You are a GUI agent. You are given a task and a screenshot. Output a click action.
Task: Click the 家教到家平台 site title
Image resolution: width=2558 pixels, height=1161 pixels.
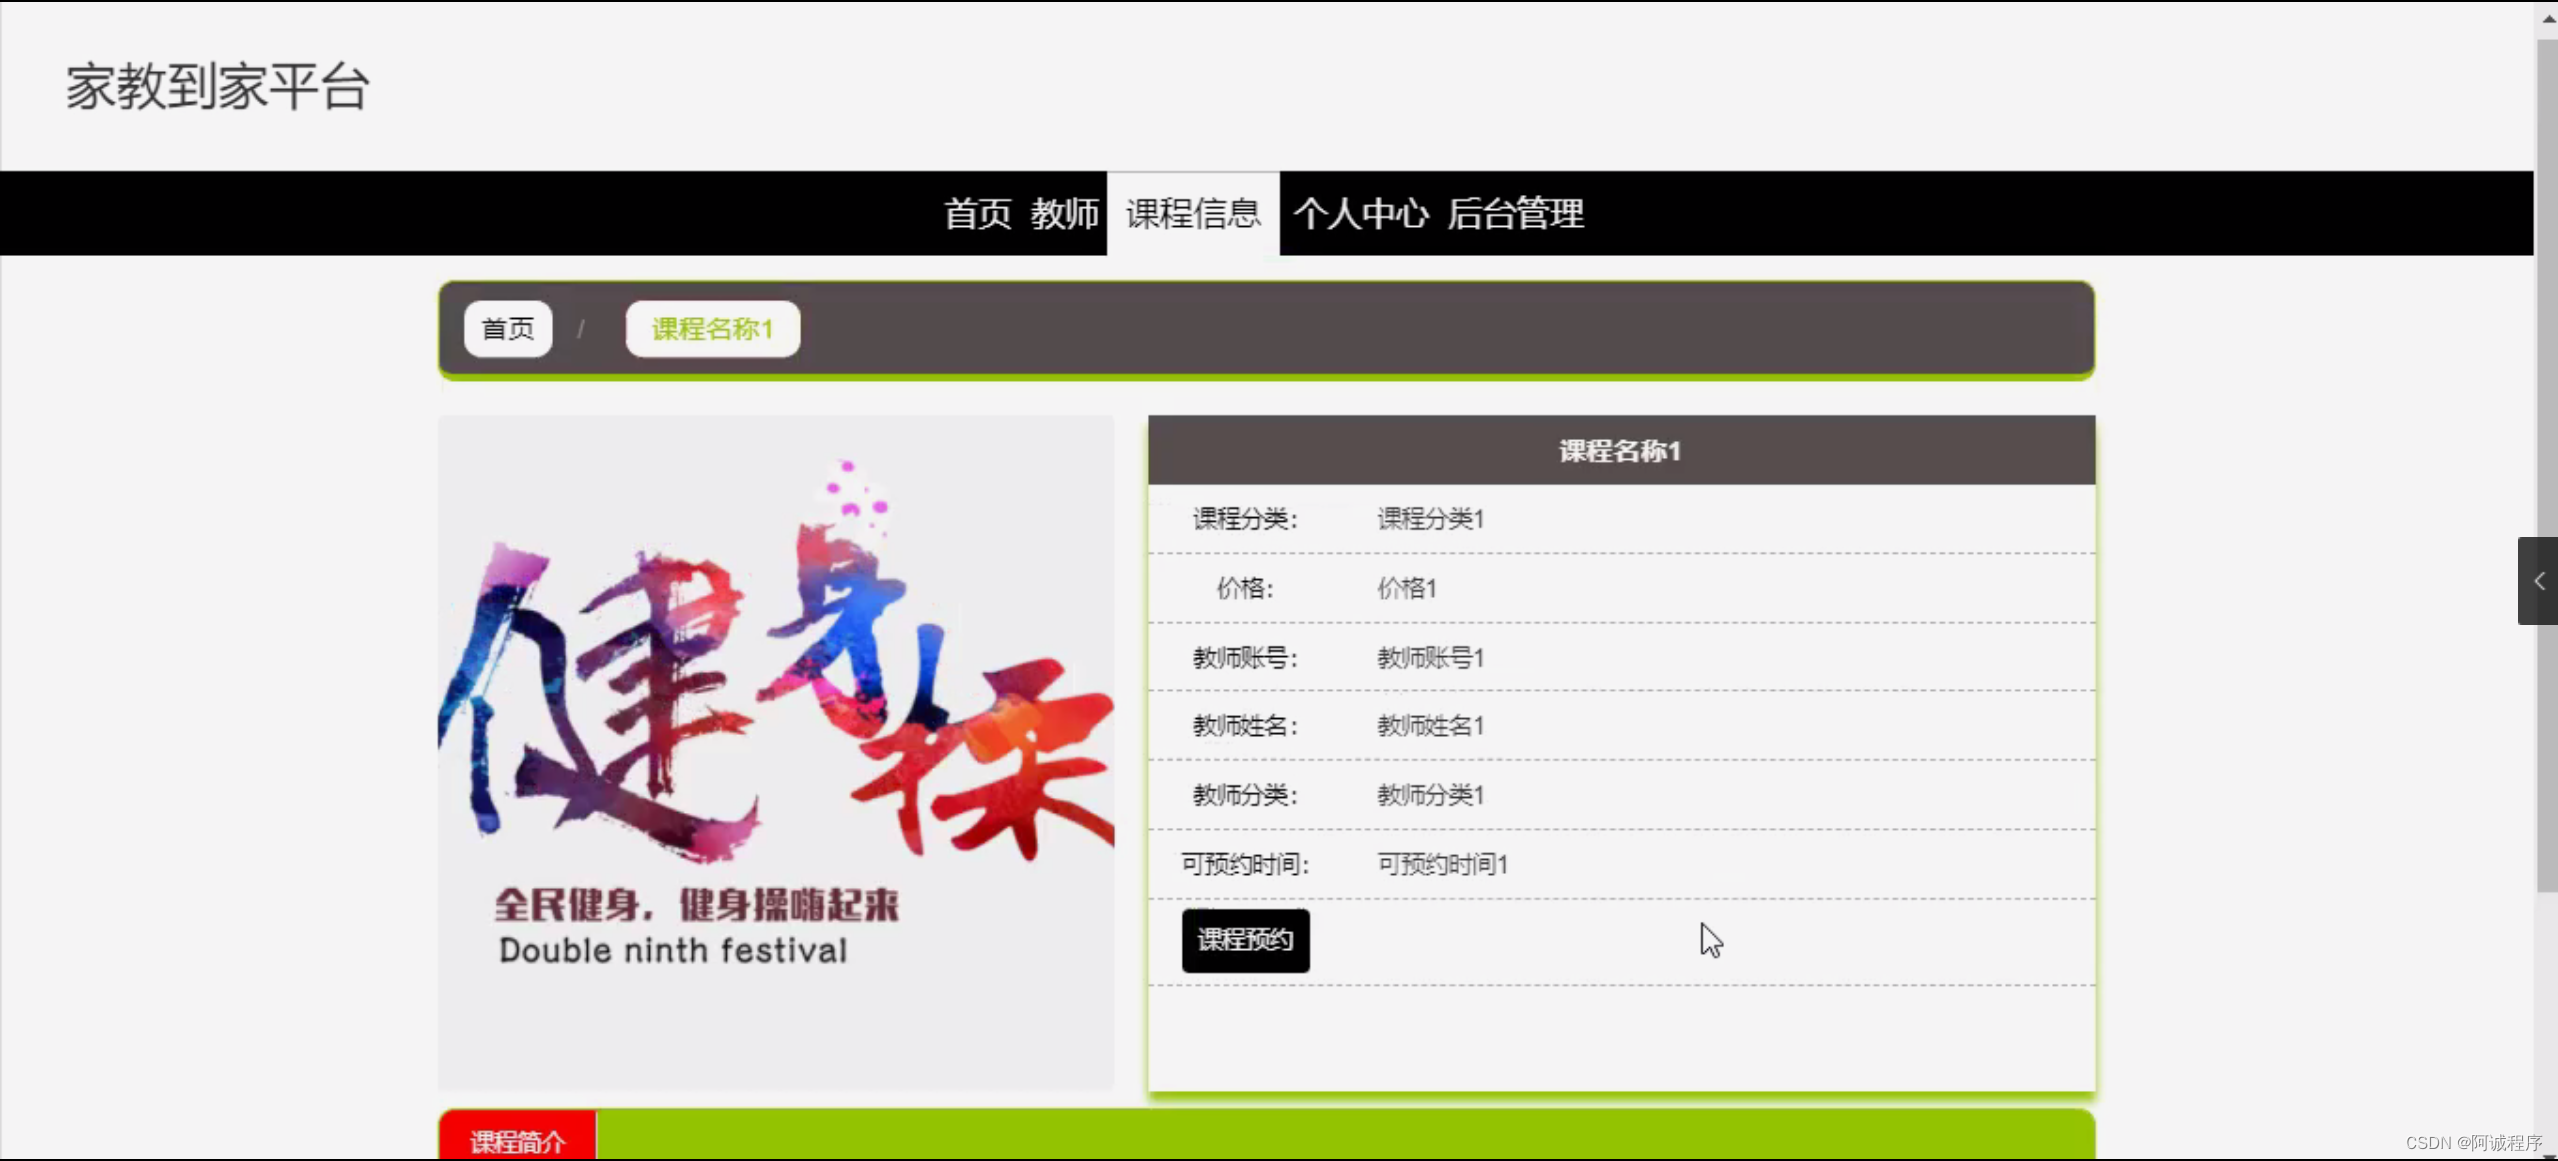click(216, 87)
